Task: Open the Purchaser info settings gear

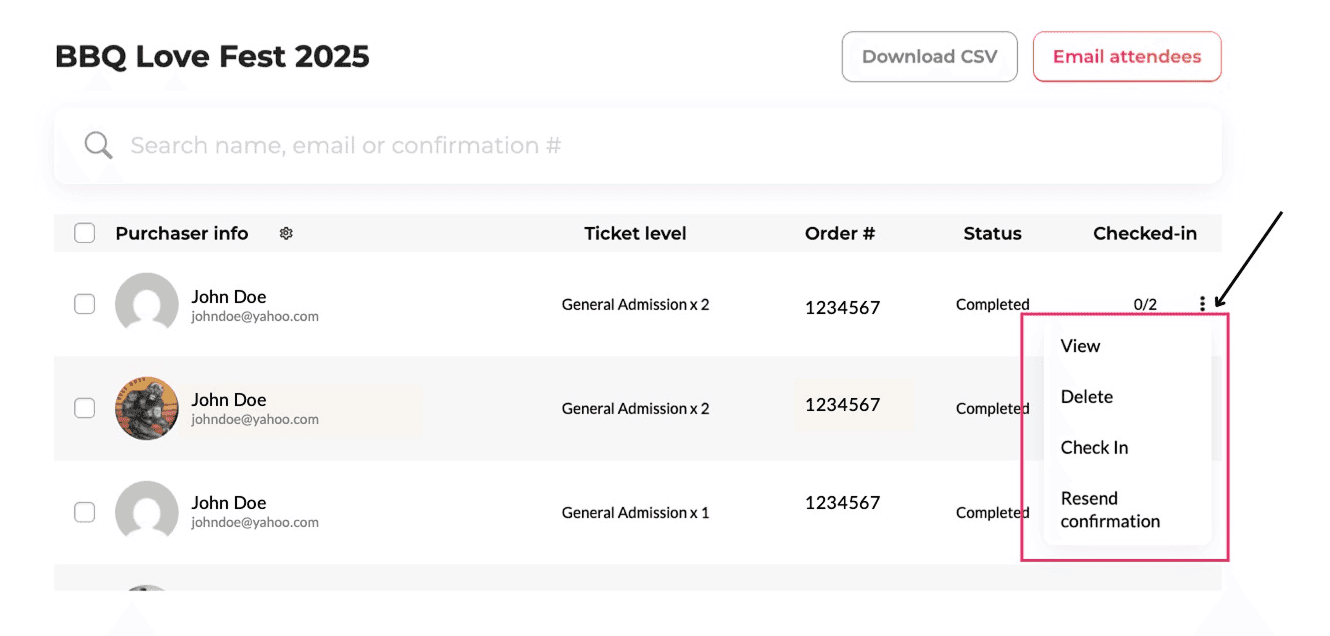Action: [286, 234]
